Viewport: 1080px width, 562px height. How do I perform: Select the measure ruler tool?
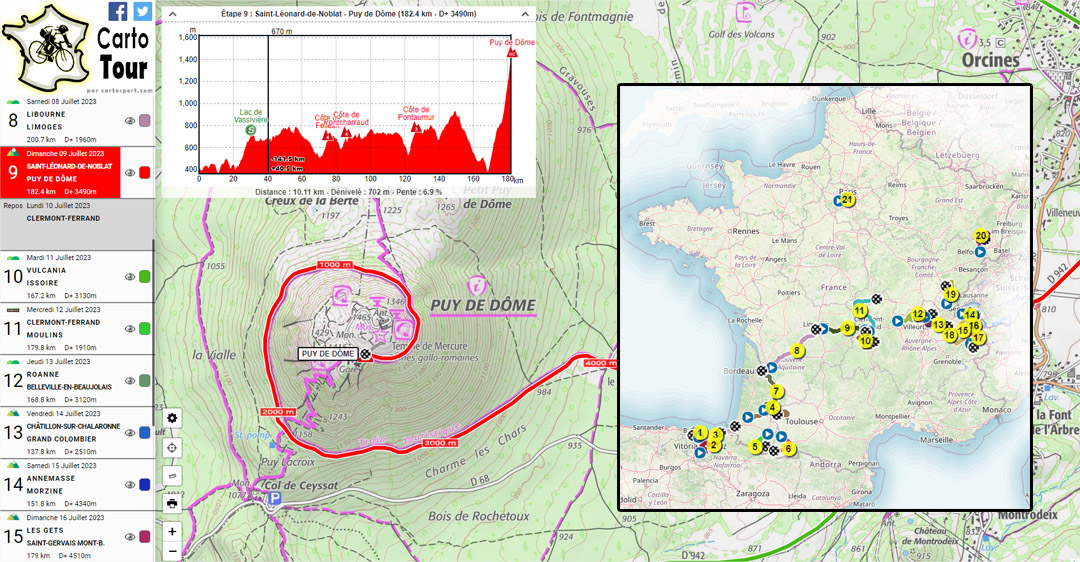172,476
